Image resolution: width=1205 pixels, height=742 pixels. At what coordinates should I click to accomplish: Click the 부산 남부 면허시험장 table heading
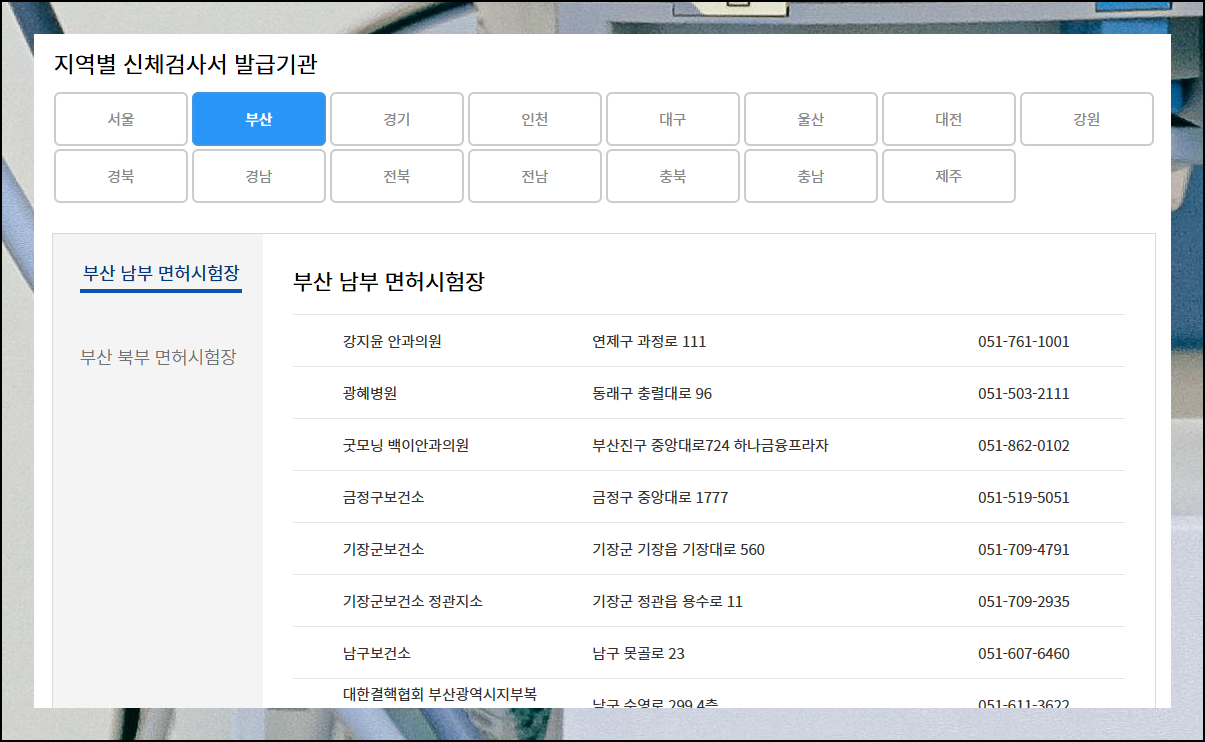389,281
